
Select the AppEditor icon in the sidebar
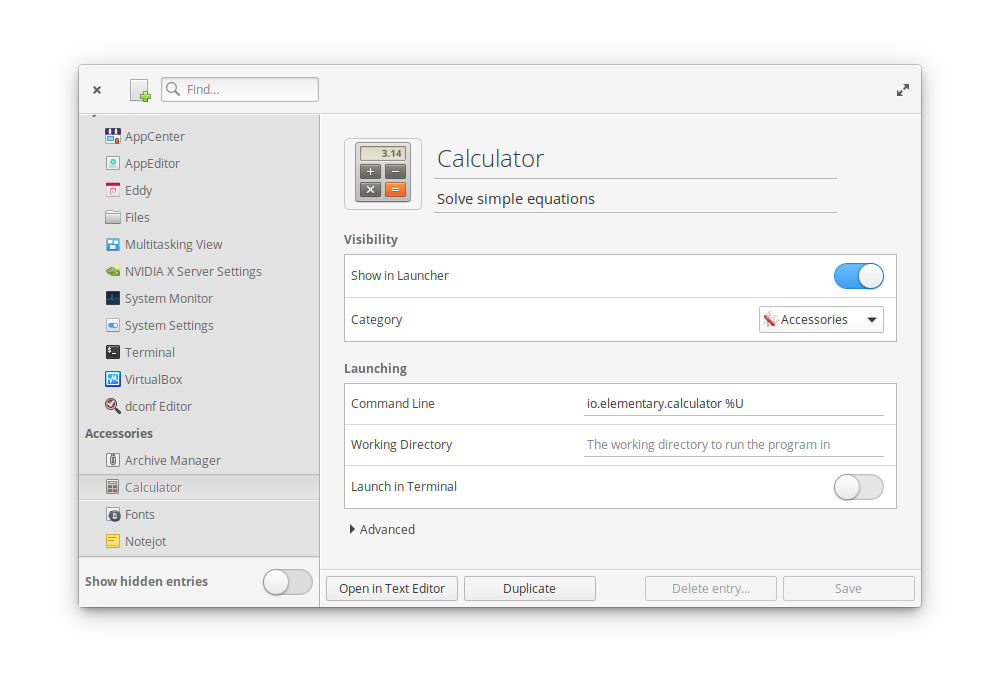(113, 163)
